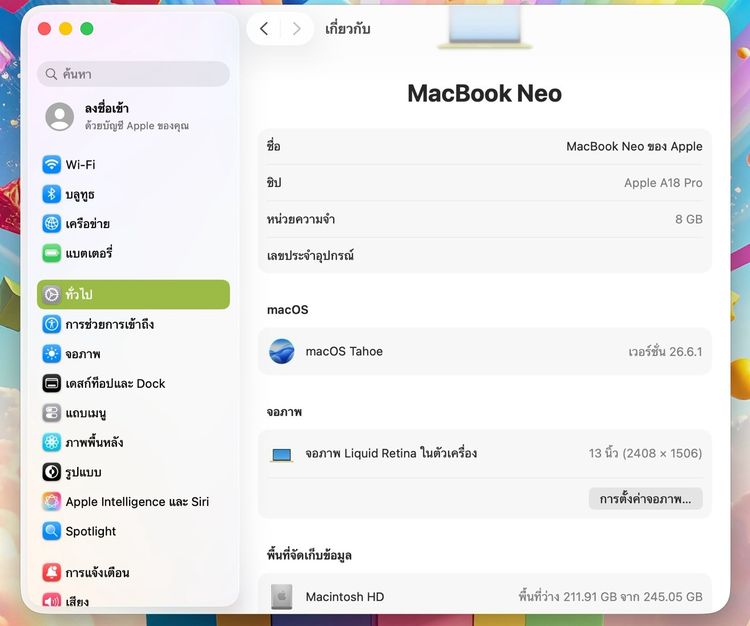This screenshot has width=750, height=626.
Task: Open the การตั้งค่าจอภาพ... display settings button
Action: [x=645, y=499]
